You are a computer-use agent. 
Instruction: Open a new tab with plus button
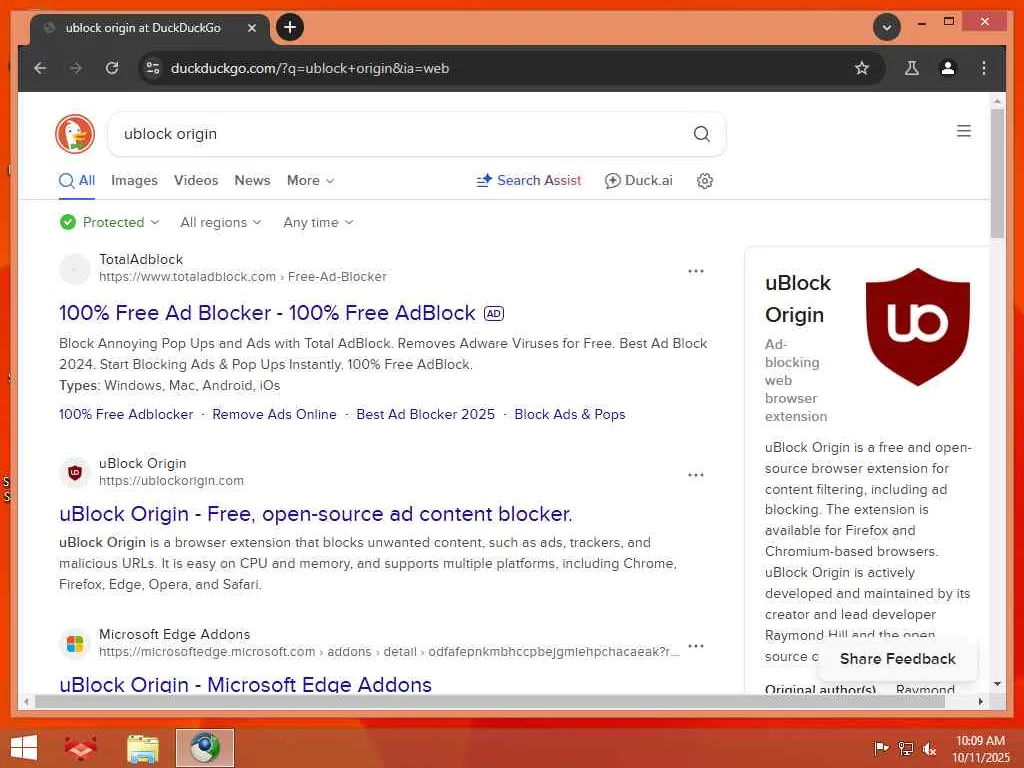pyautogui.click(x=290, y=27)
